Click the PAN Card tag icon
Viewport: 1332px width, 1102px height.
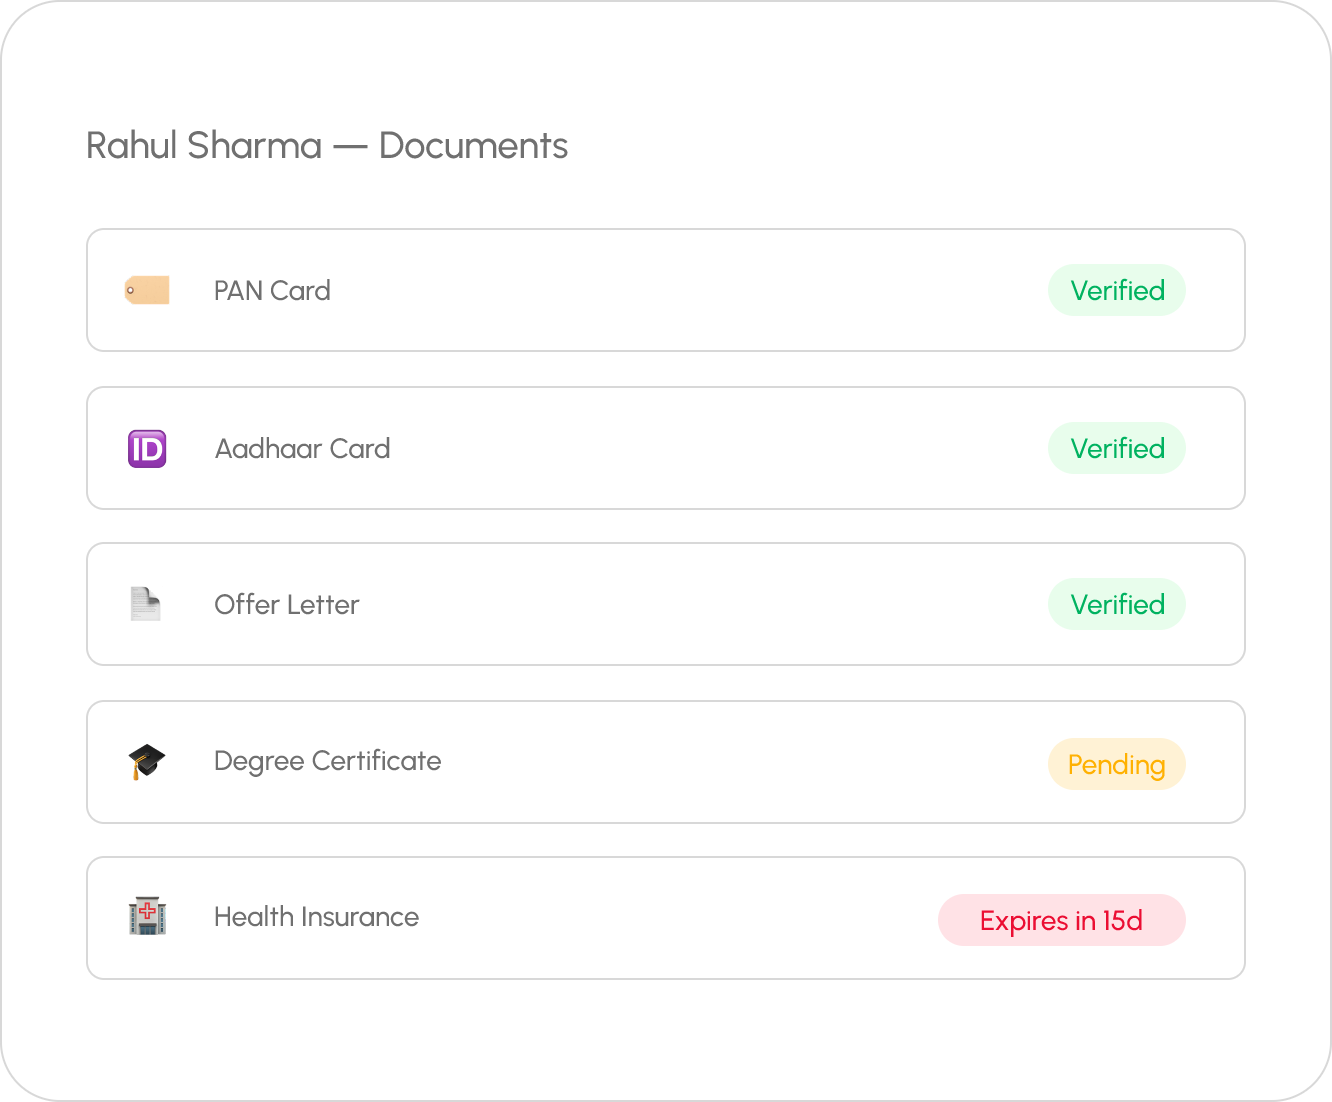click(147, 290)
